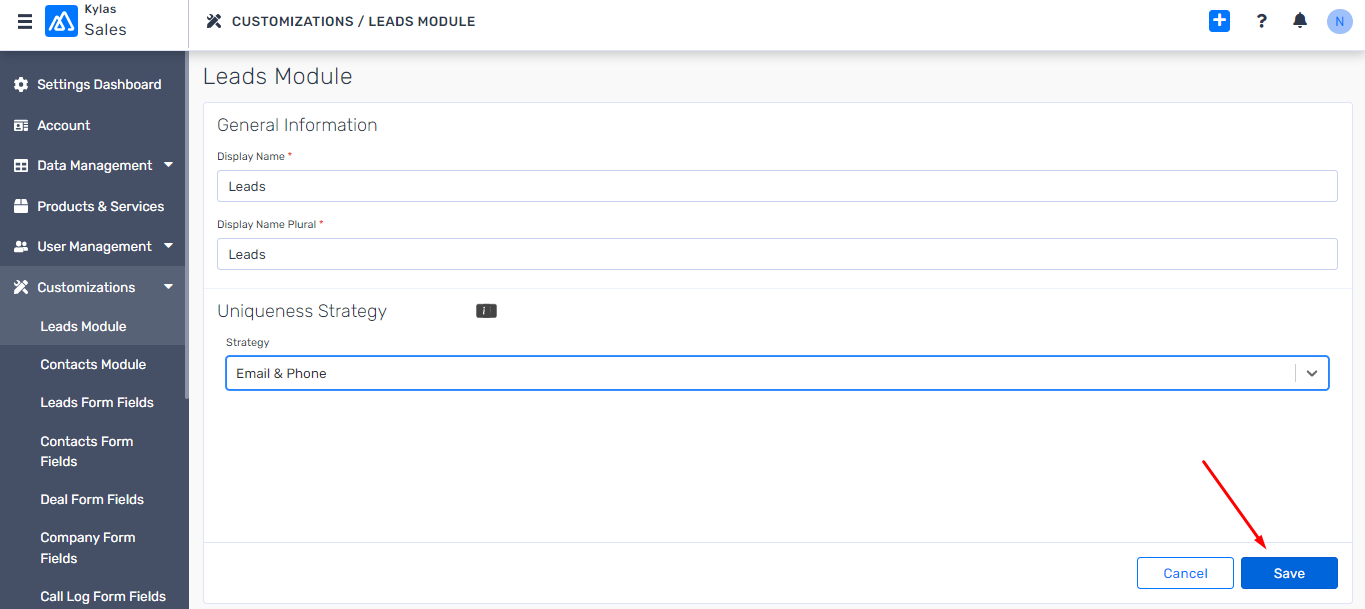
Task: Open Deal Form Fields page
Action: 92,499
